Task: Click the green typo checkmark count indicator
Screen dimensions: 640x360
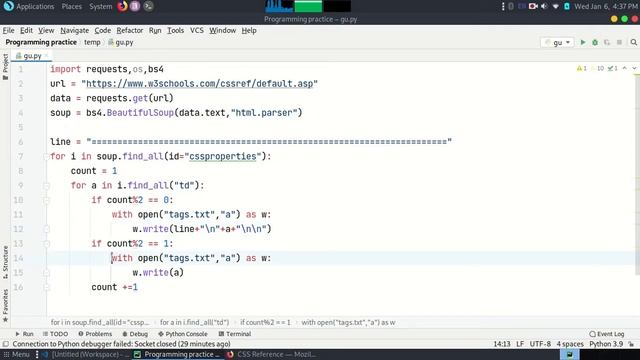Action: [613, 69]
